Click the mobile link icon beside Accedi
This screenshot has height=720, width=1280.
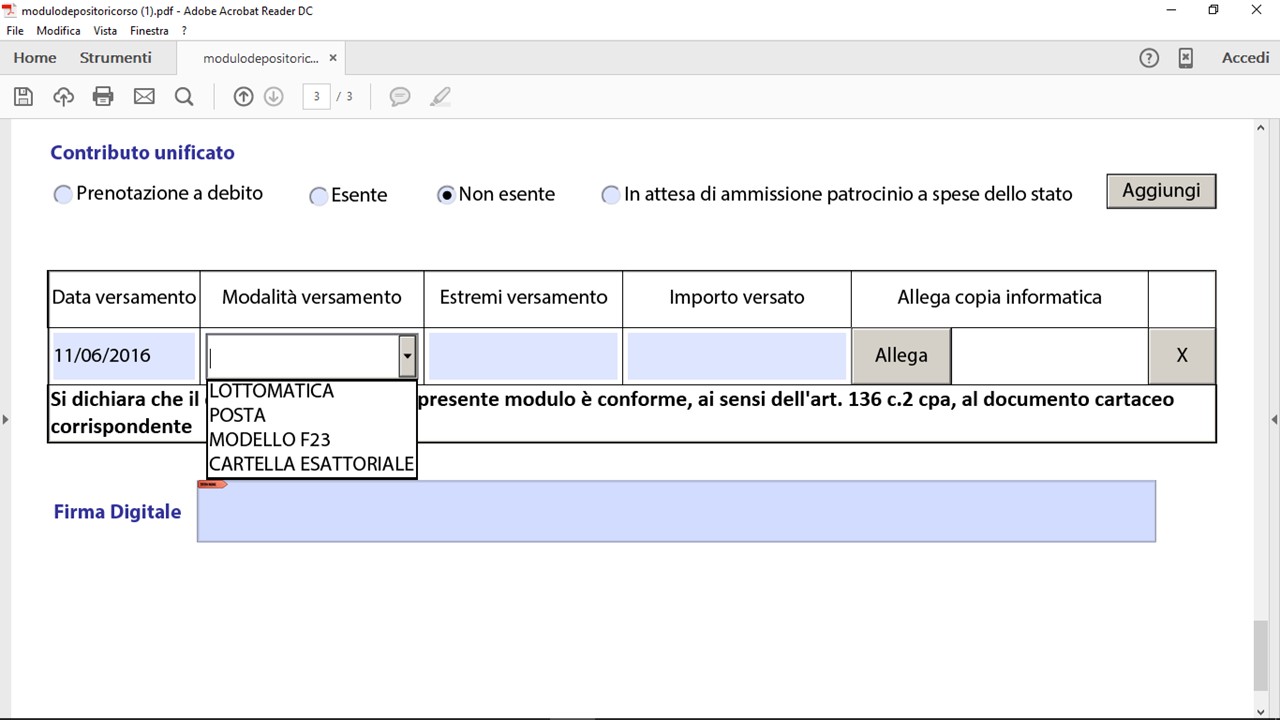click(x=1185, y=58)
